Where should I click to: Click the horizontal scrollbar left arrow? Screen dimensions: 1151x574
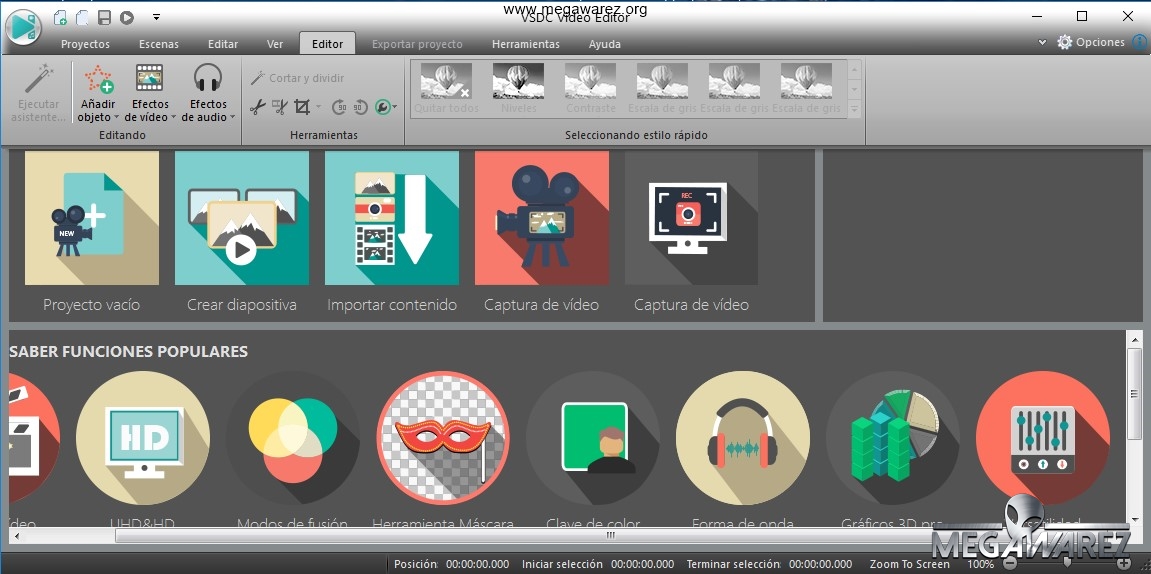coord(15,536)
